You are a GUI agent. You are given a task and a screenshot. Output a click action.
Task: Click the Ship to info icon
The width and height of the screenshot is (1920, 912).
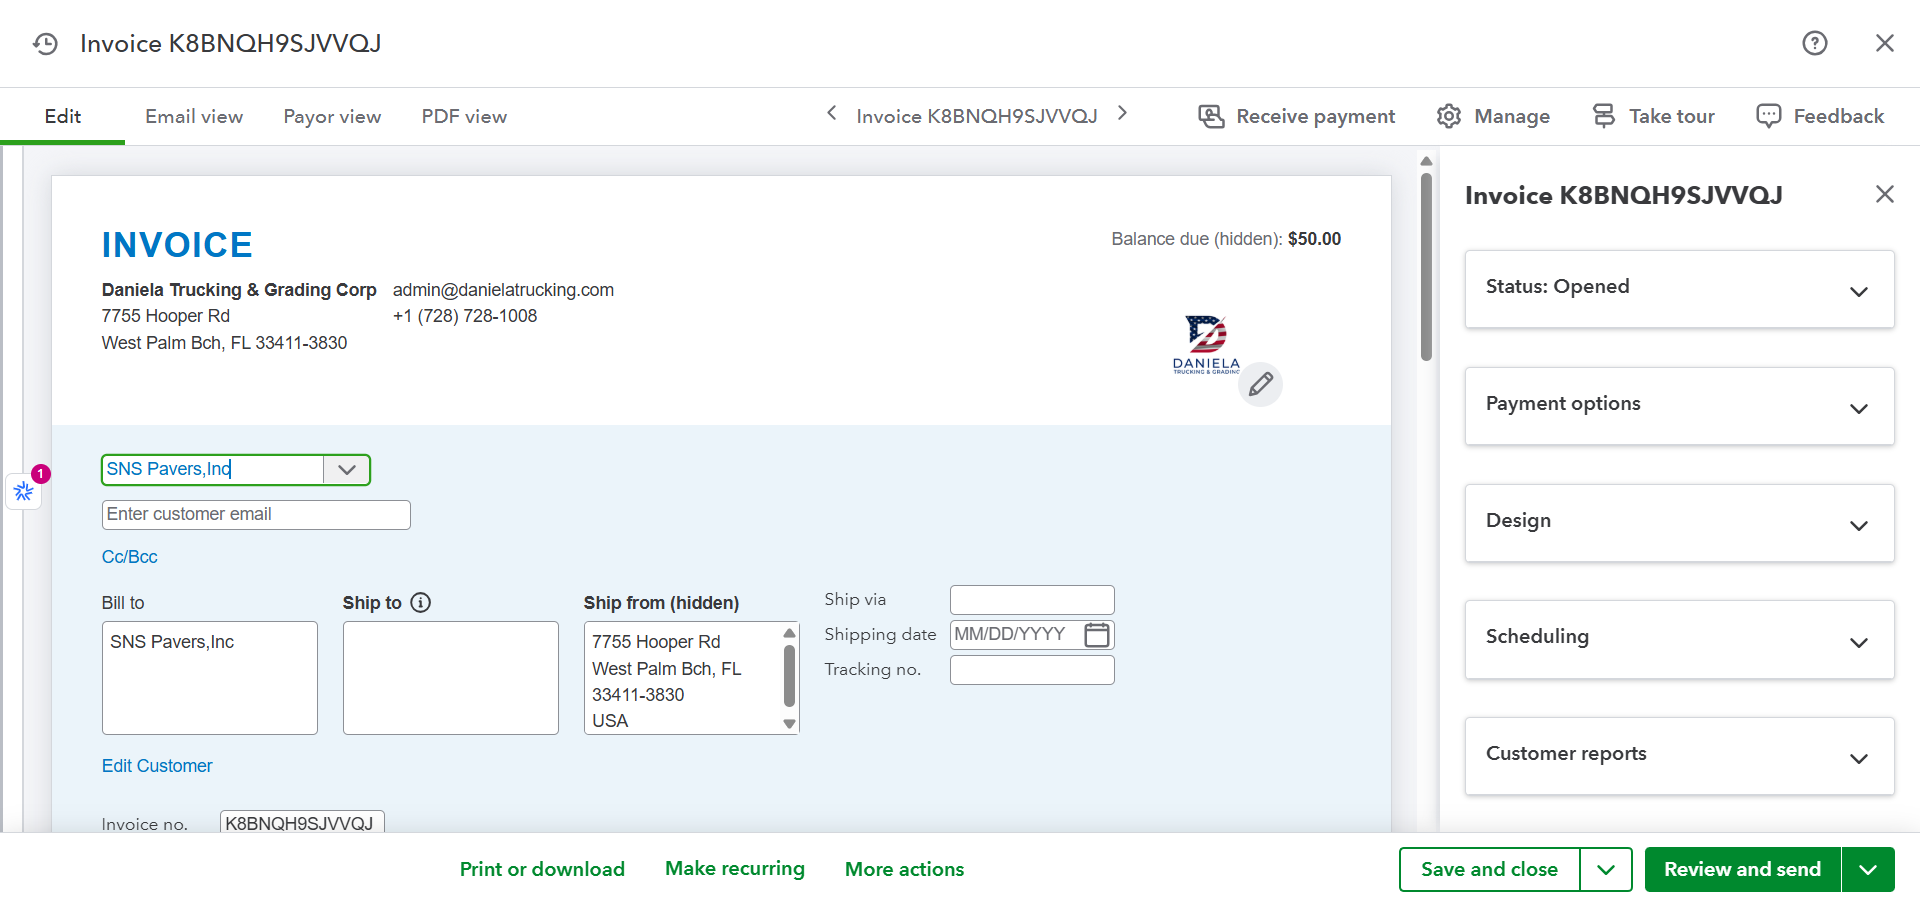421,603
